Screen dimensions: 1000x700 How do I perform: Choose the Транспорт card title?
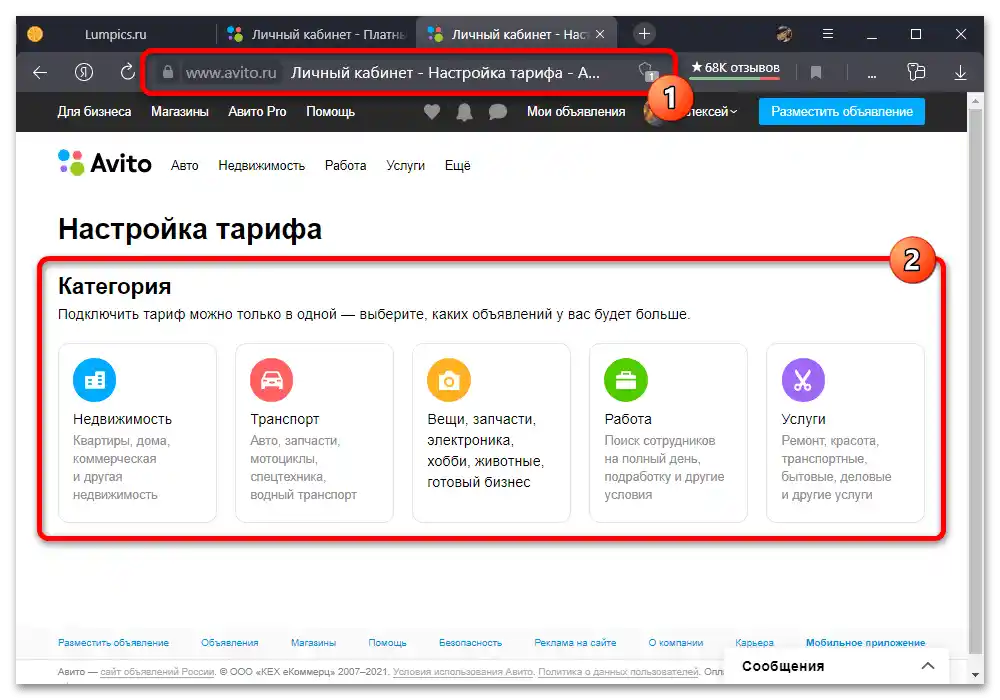pyautogui.click(x=284, y=419)
